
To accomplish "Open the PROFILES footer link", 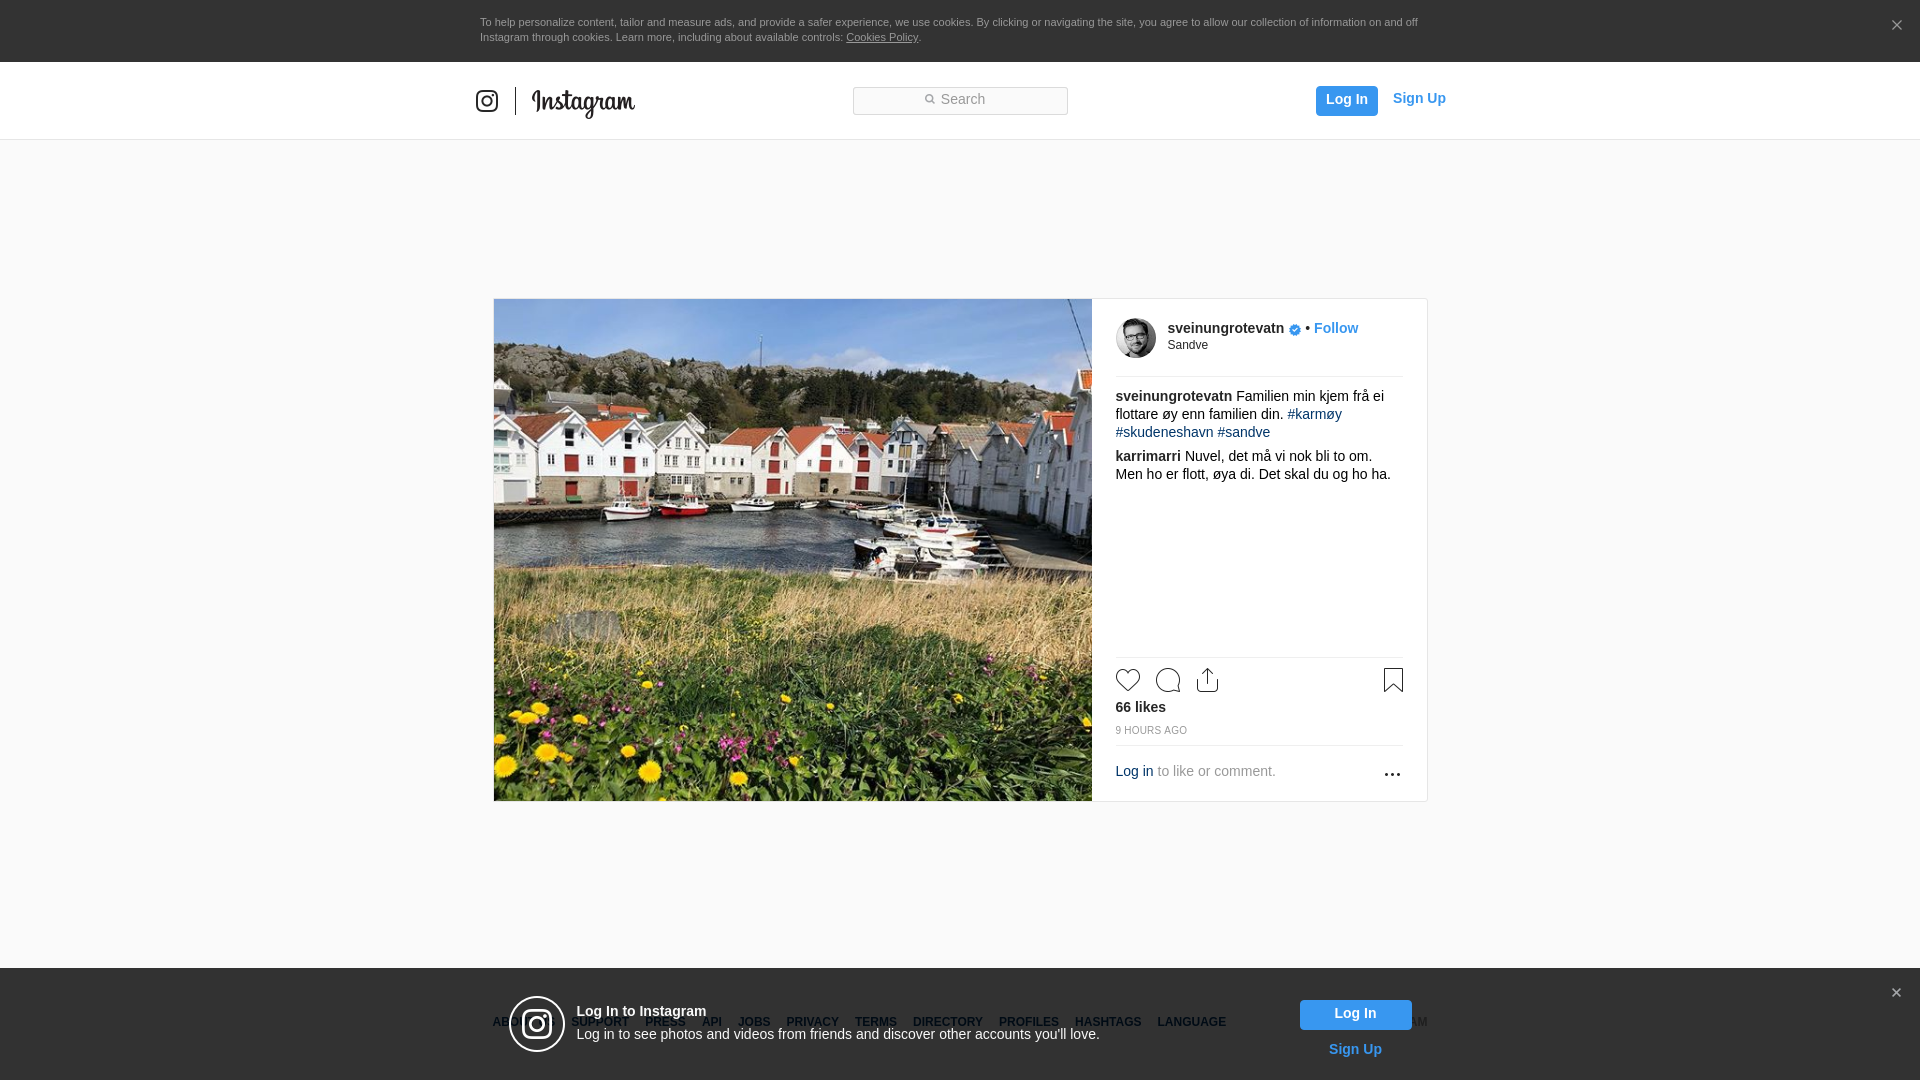I will (x=1028, y=1022).
